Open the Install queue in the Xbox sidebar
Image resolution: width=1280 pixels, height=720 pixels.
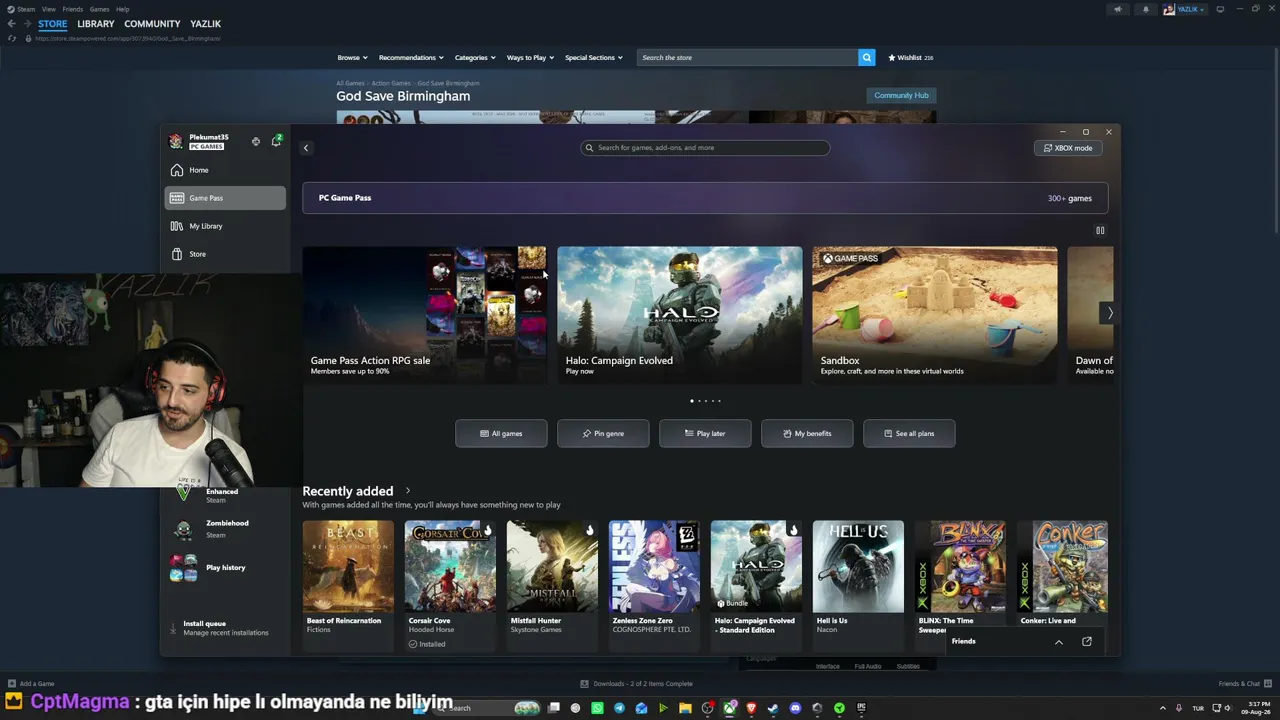[225, 628]
